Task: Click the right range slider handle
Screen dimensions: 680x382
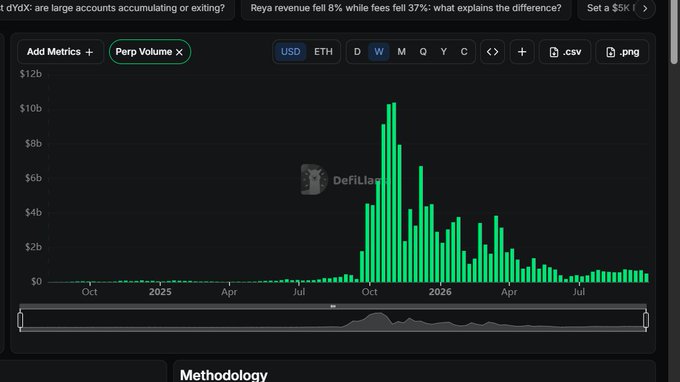Action: click(646, 320)
